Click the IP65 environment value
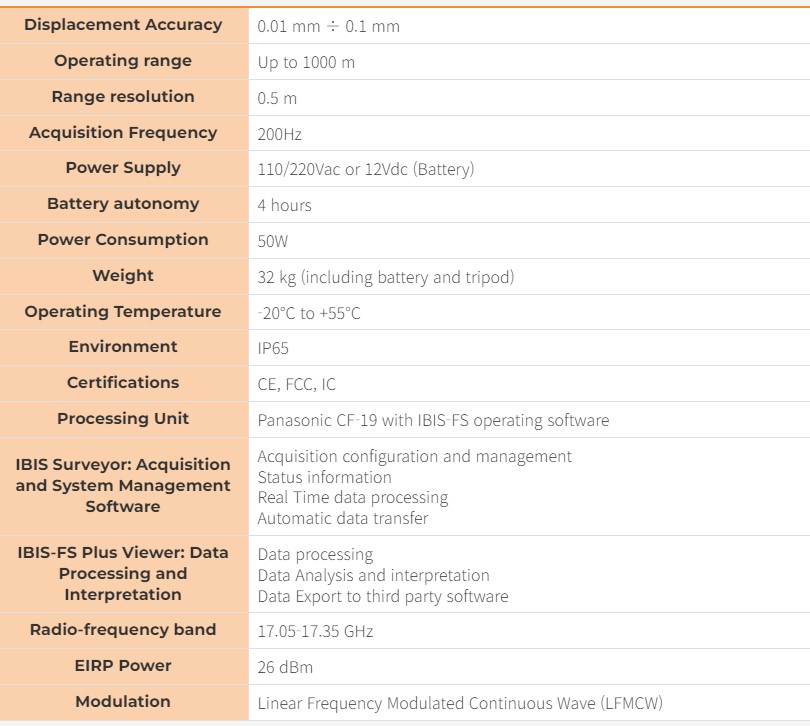The image size is (810, 726). (274, 349)
